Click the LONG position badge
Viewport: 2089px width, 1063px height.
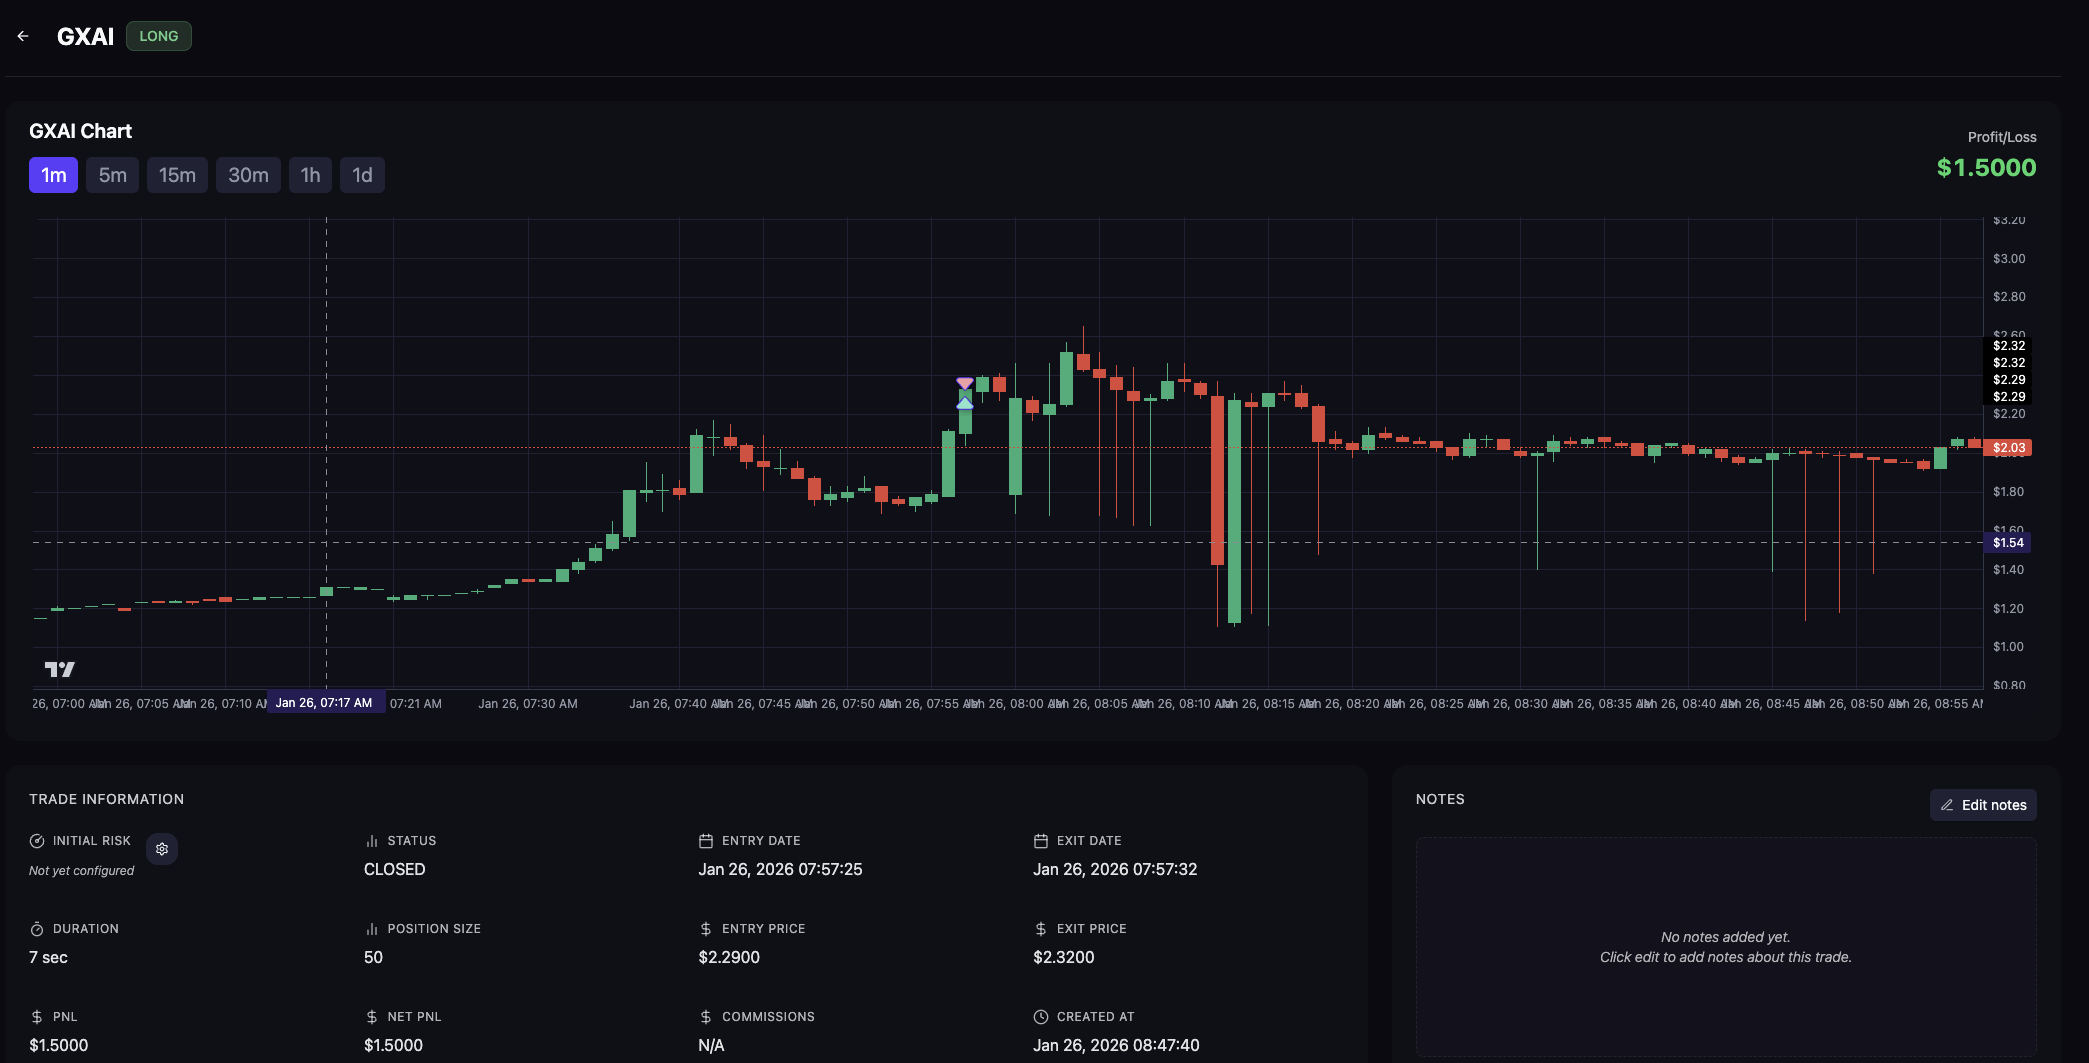pos(158,36)
